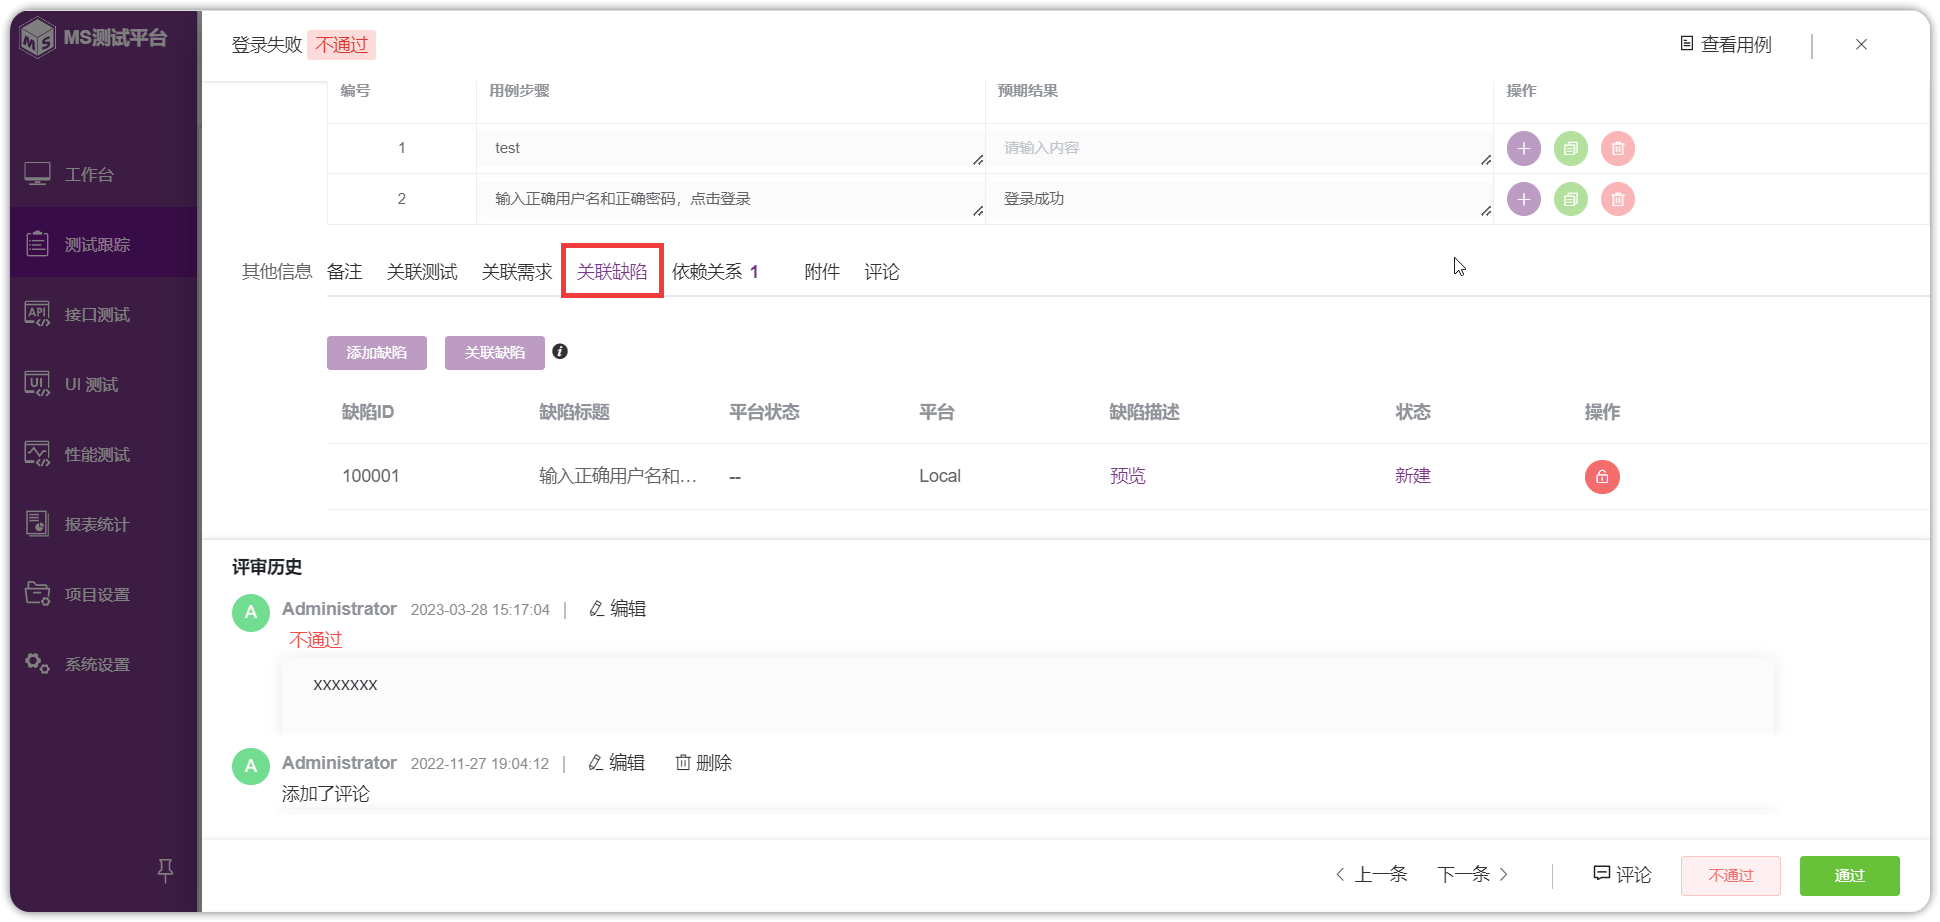Switch to the 关联需求 tab
1940x922 pixels.
click(x=517, y=272)
